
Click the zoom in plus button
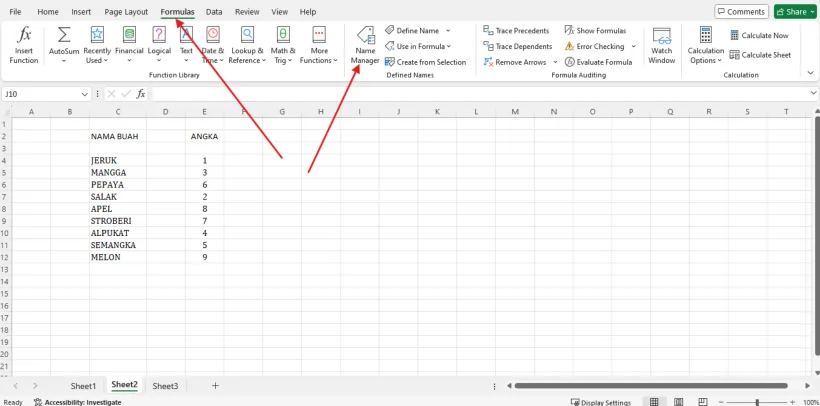click(x=793, y=402)
